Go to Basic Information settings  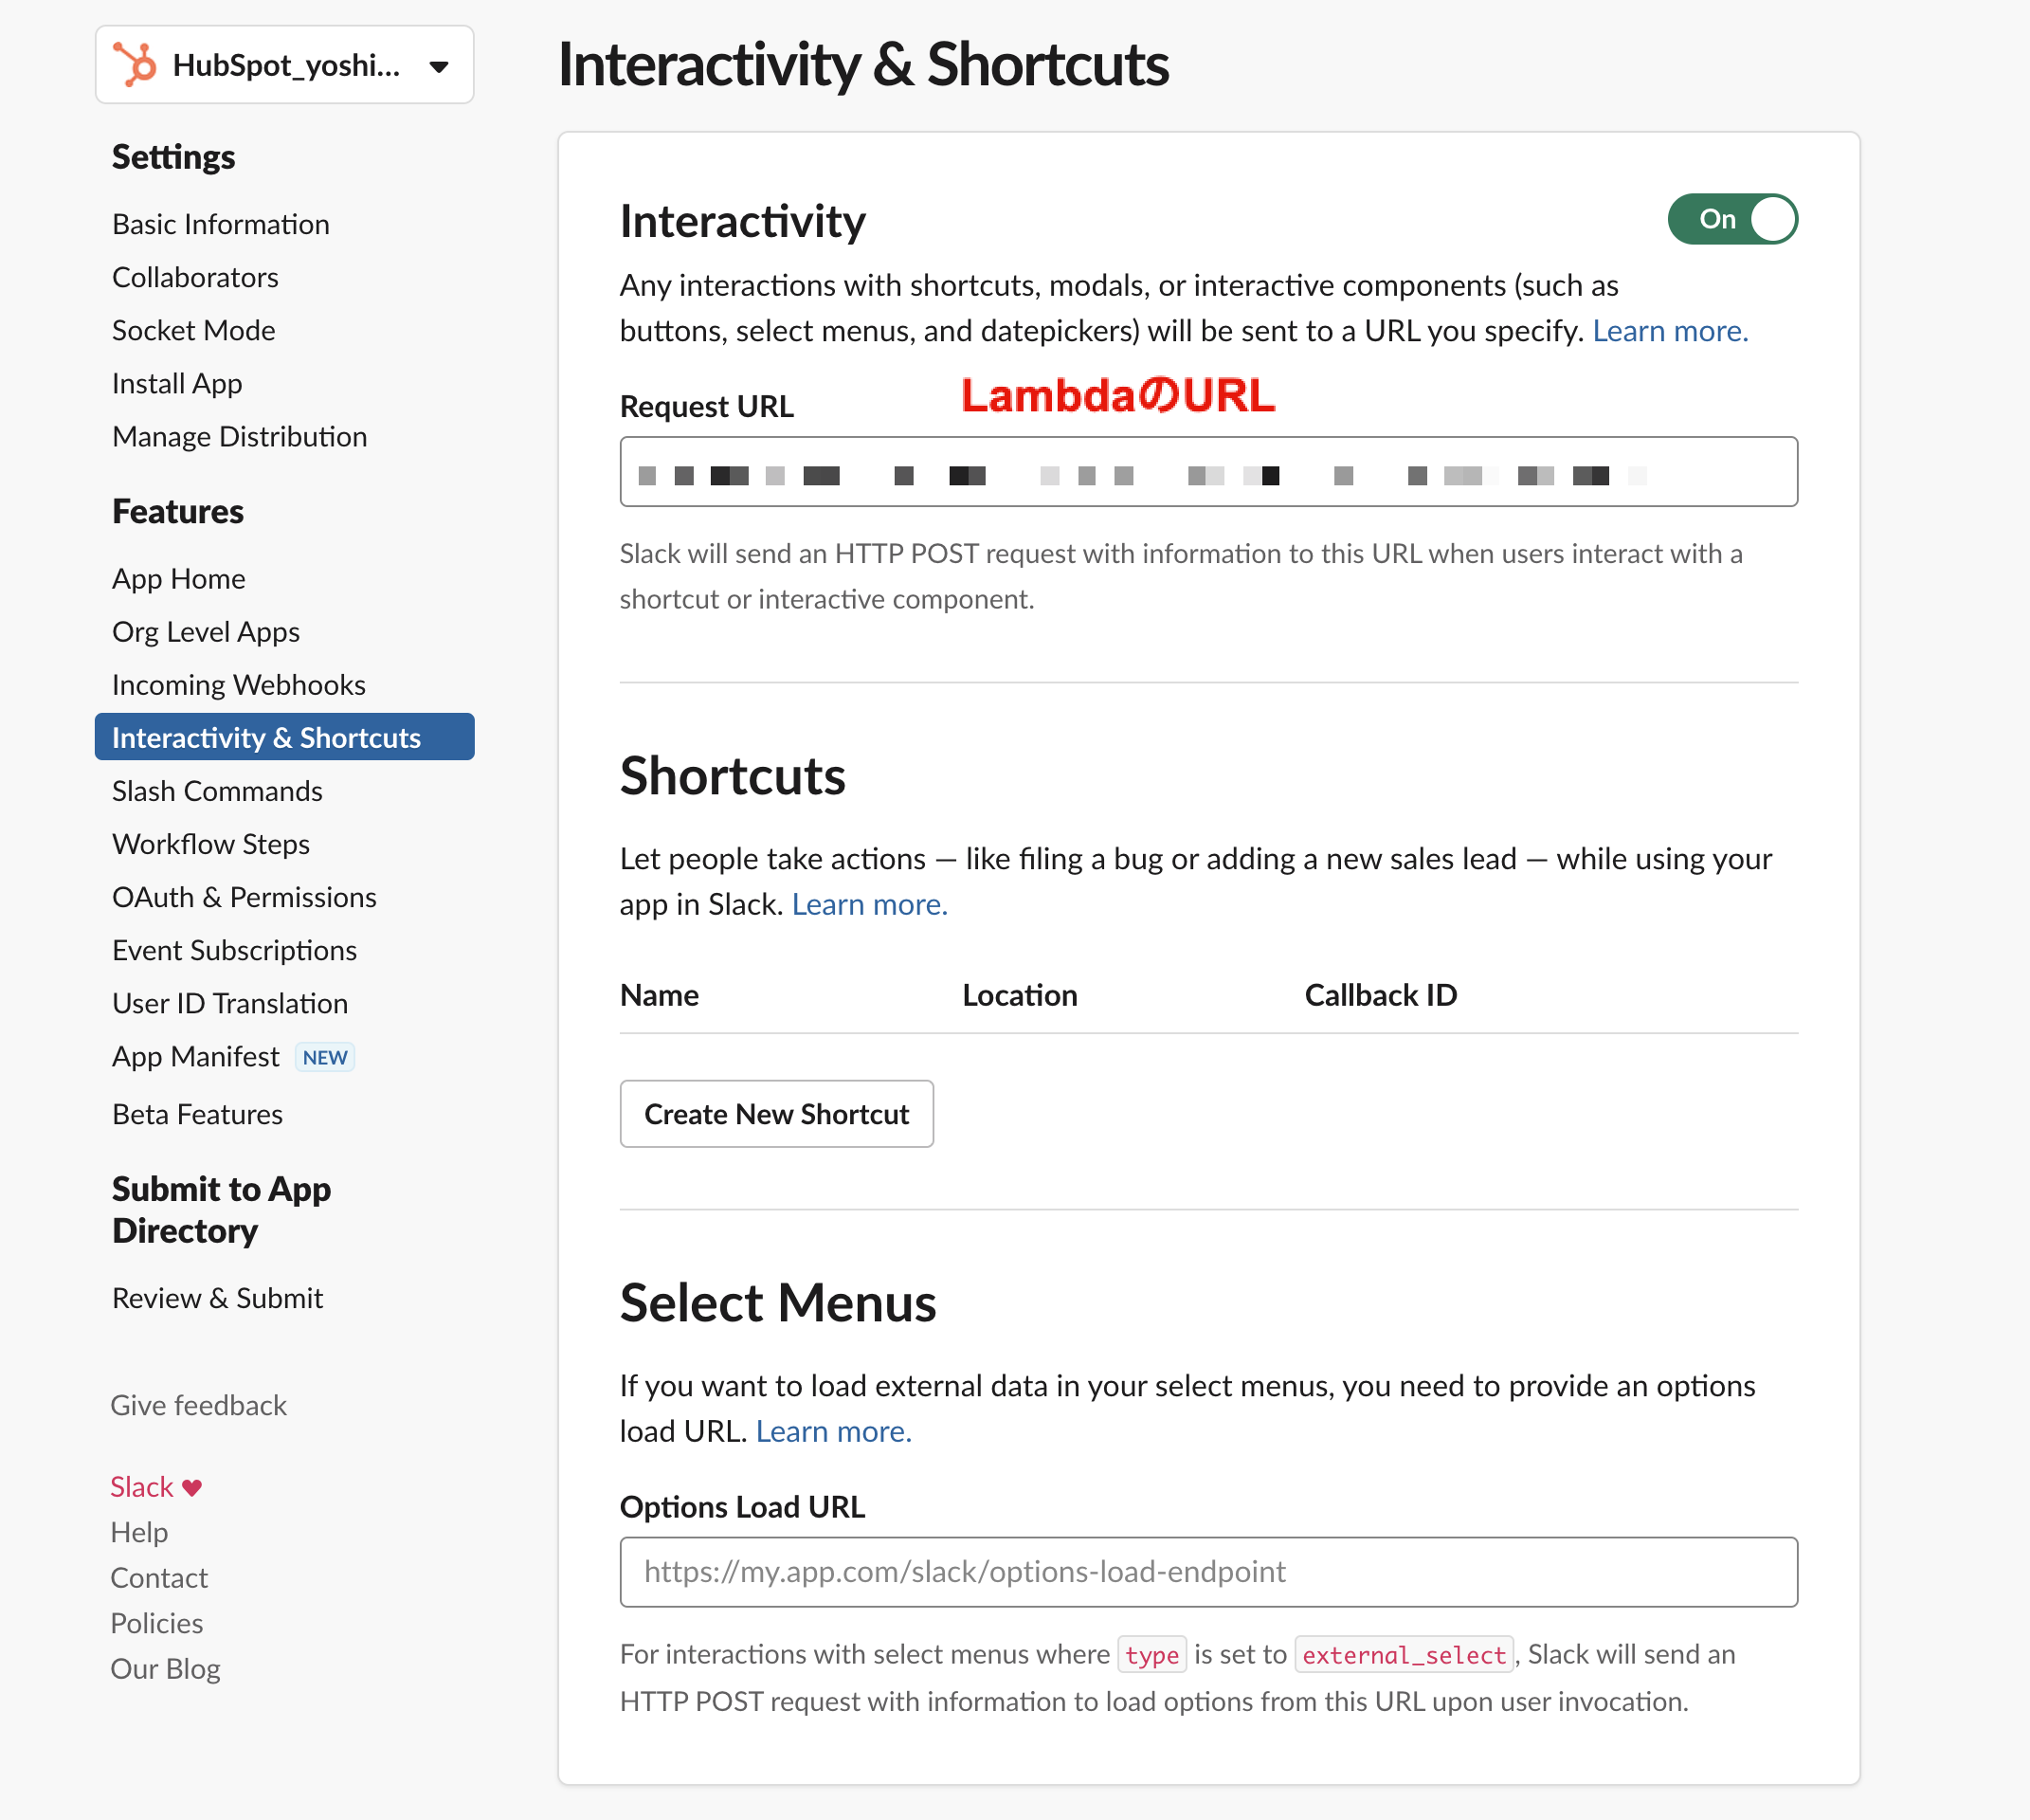tap(220, 223)
